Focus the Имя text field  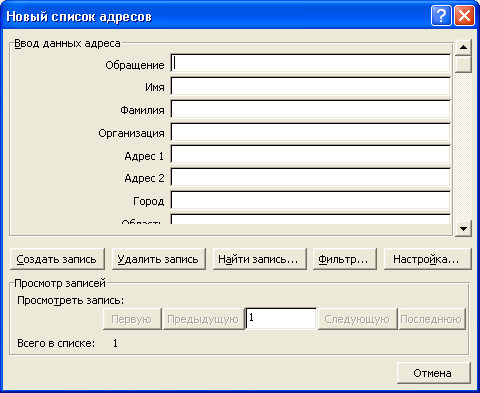coord(310,86)
